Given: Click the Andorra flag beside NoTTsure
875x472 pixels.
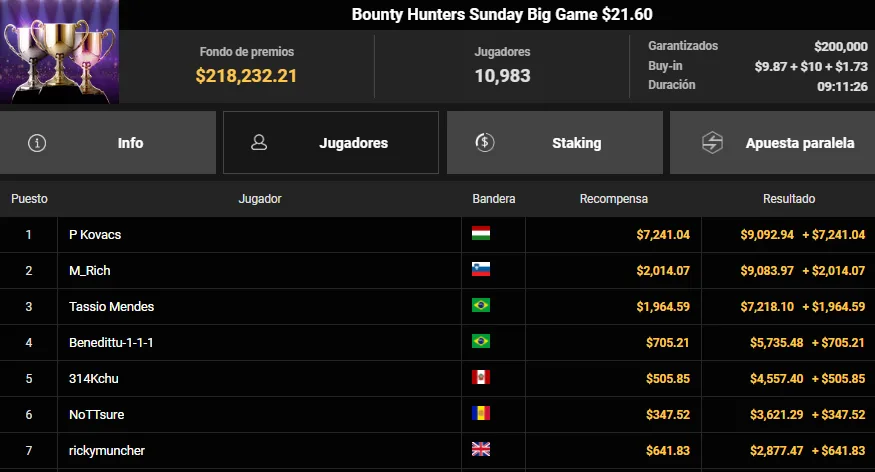Looking at the screenshot, I should [480, 413].
